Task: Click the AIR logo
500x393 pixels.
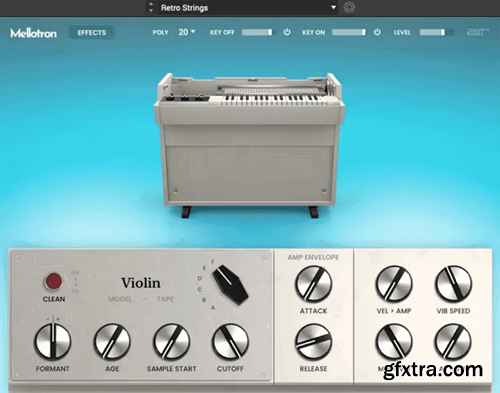Action: pyautogui.click(x=478, y=32)
